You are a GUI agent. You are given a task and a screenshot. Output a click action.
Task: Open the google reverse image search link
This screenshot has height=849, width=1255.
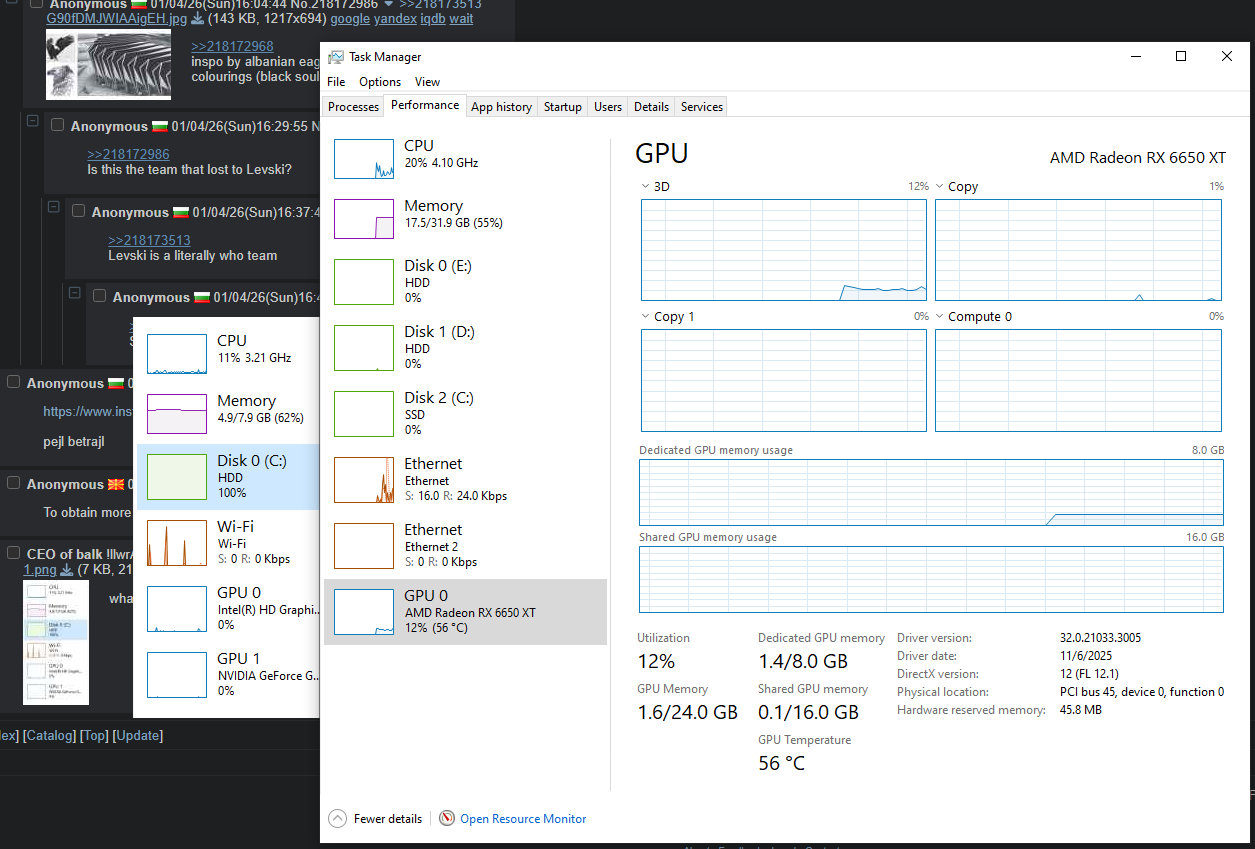[x=350, y=19]
